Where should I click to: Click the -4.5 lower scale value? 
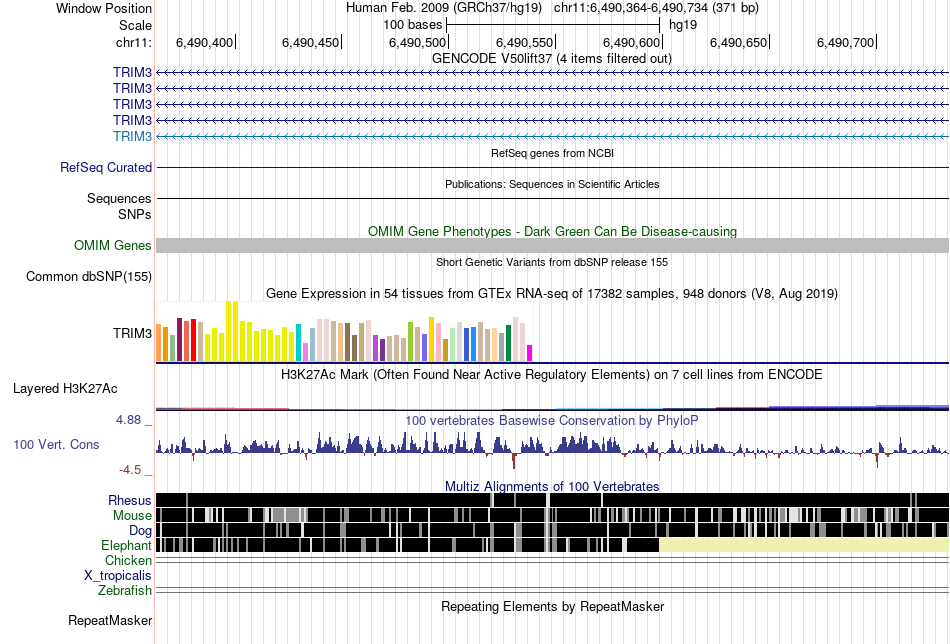point(130,470)
